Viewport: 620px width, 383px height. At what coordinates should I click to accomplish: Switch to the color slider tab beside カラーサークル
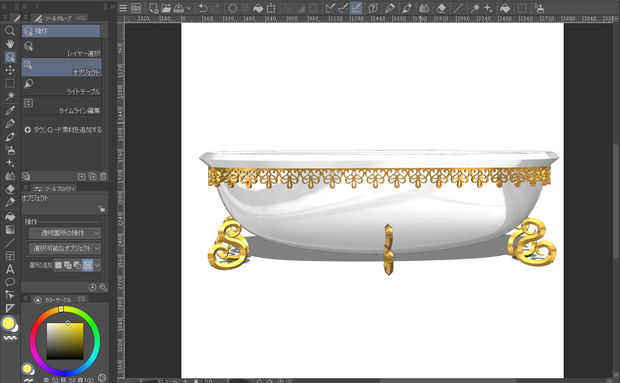(x=81, y=299)
